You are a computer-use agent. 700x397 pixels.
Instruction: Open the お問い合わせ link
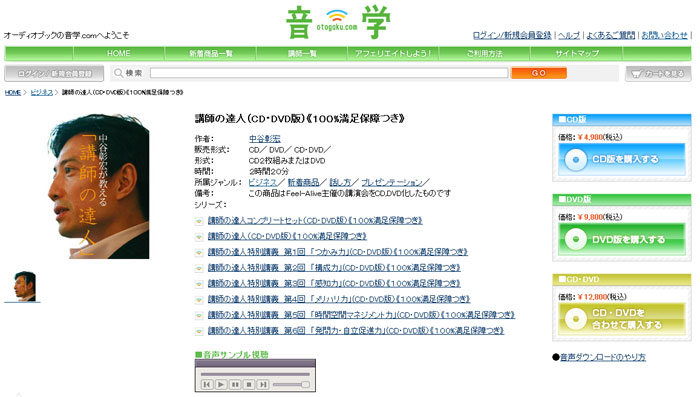pyautogui.click(x=664, y=35)
